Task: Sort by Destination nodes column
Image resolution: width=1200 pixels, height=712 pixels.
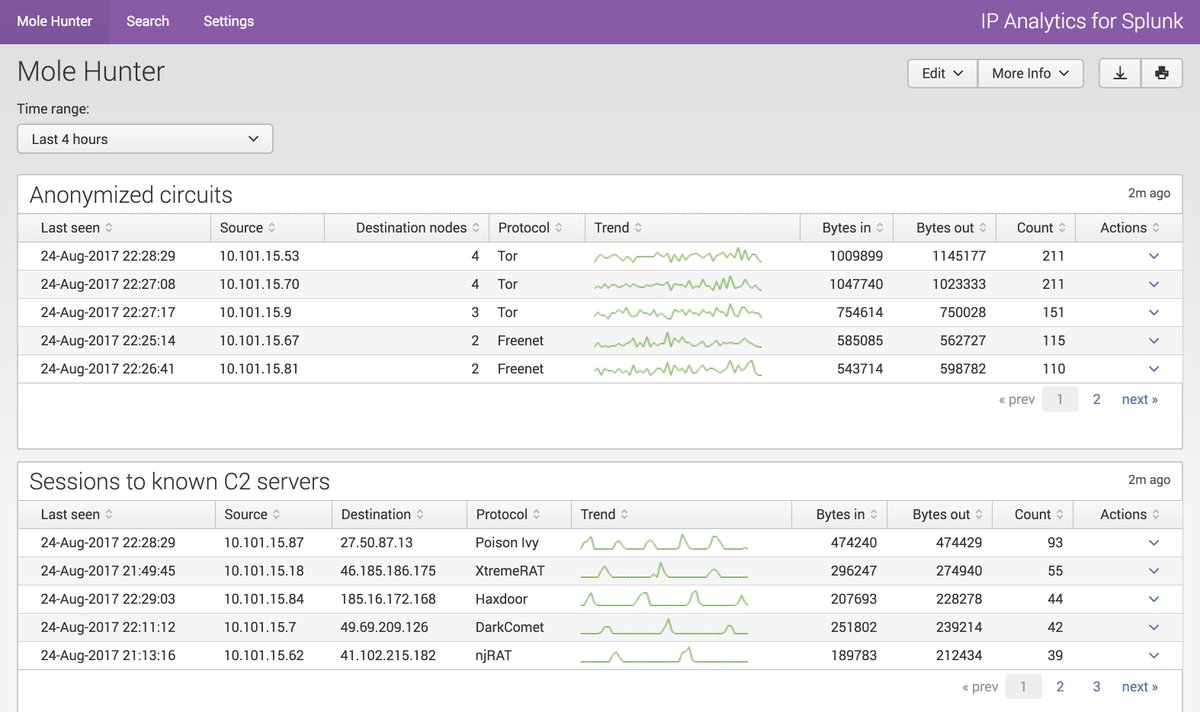Action: 418,228
